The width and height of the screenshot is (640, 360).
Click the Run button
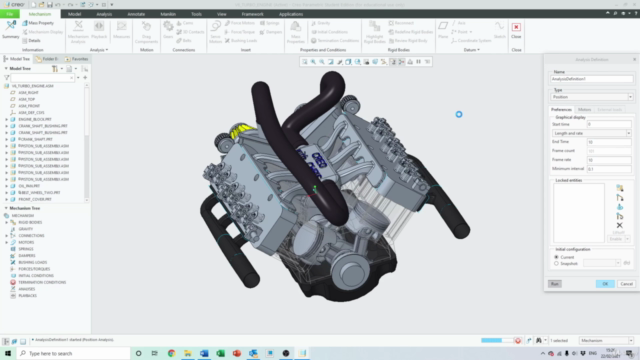coord(555,284)
